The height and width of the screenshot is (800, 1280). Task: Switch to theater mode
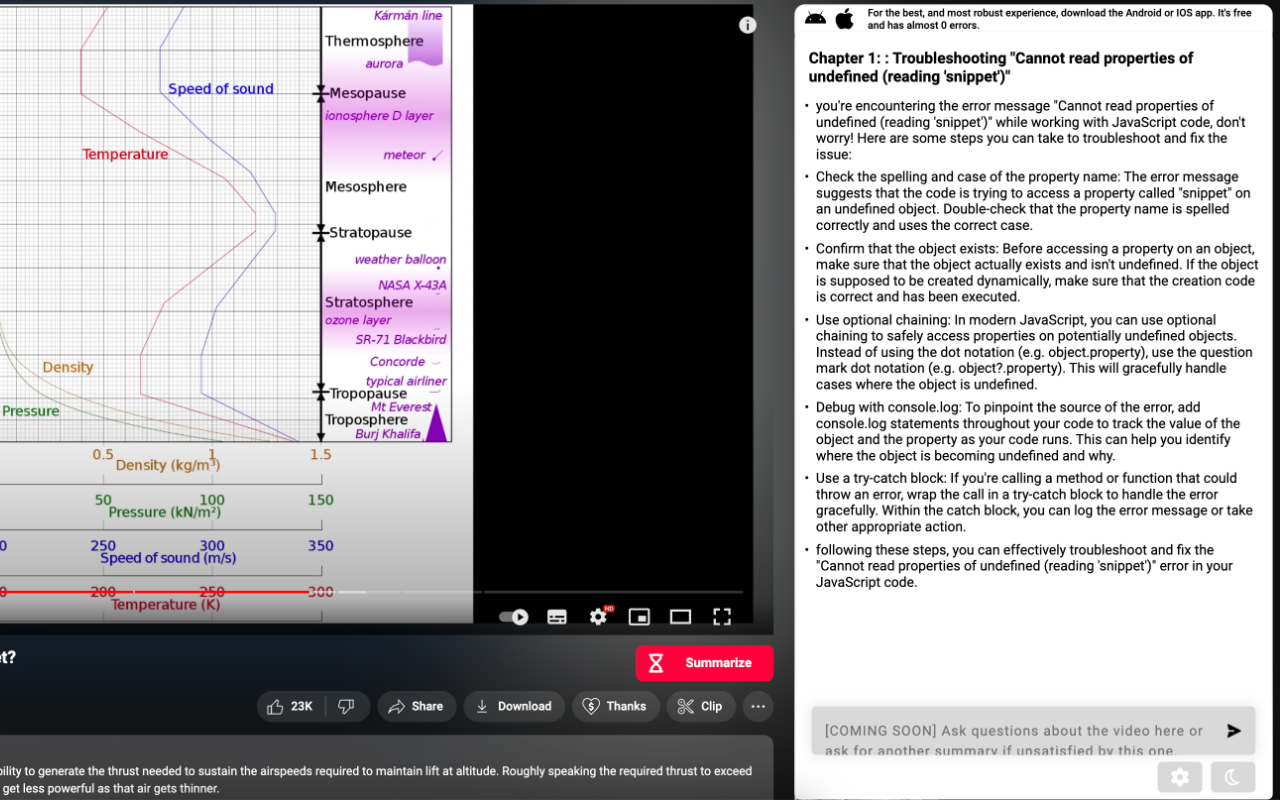point(680,617)
